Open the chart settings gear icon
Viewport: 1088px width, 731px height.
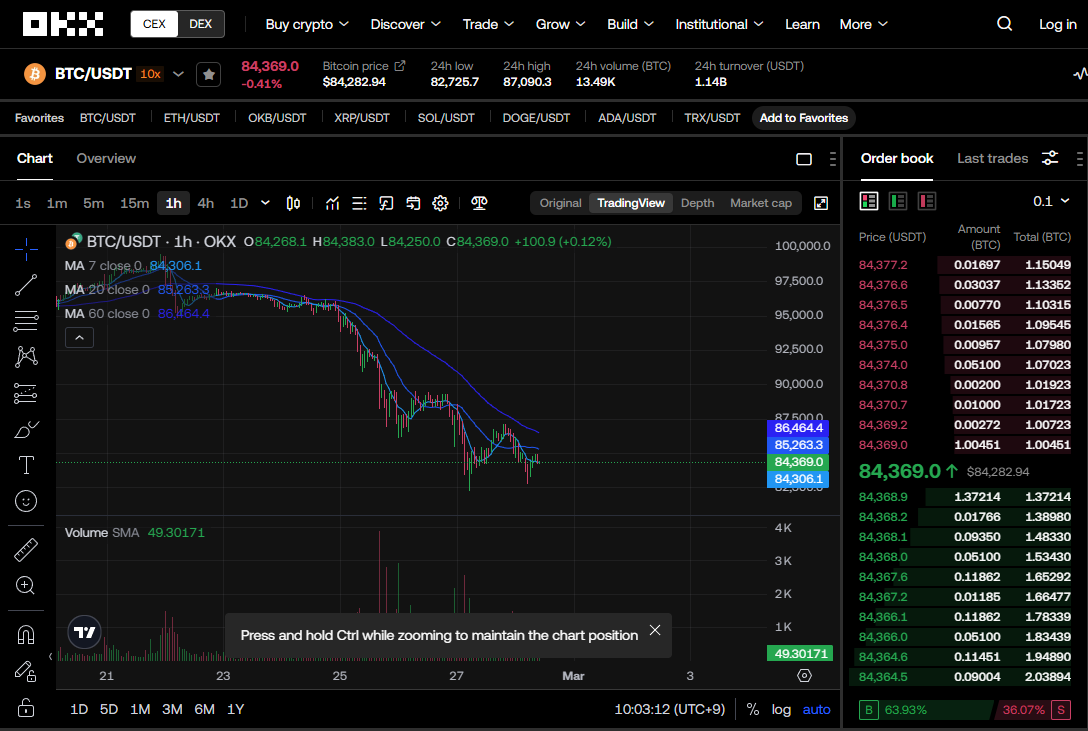pyautogui.click(x=440, y=203)
